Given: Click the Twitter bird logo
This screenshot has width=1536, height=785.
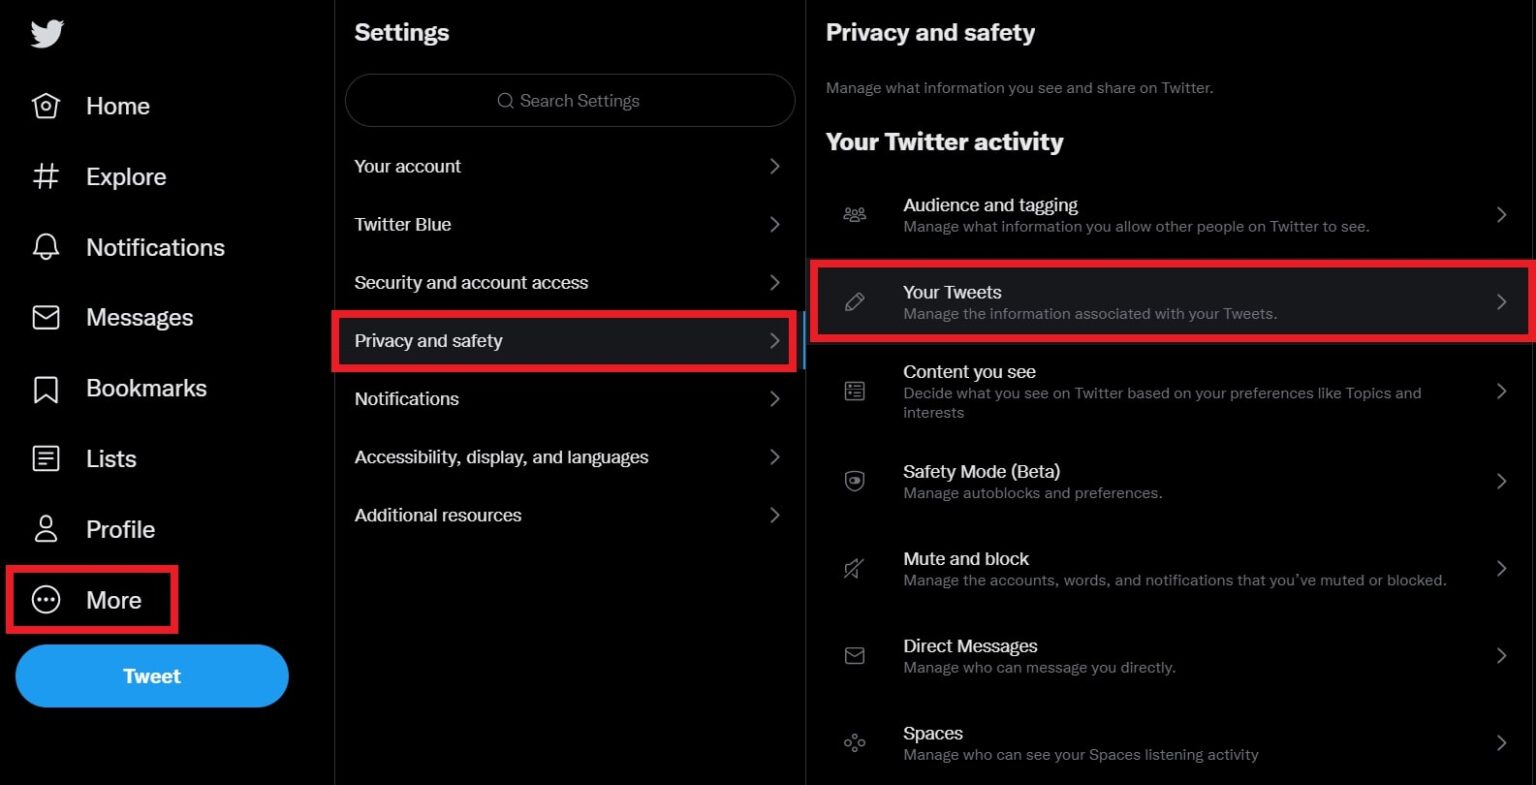Looking at the screenshot, I should coord(46,33).
